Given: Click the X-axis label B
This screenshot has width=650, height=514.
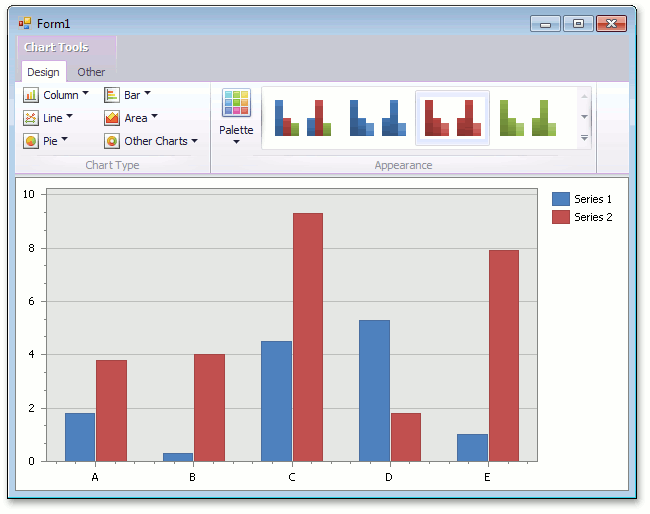Looking at the screenshot, I should 192,477.
